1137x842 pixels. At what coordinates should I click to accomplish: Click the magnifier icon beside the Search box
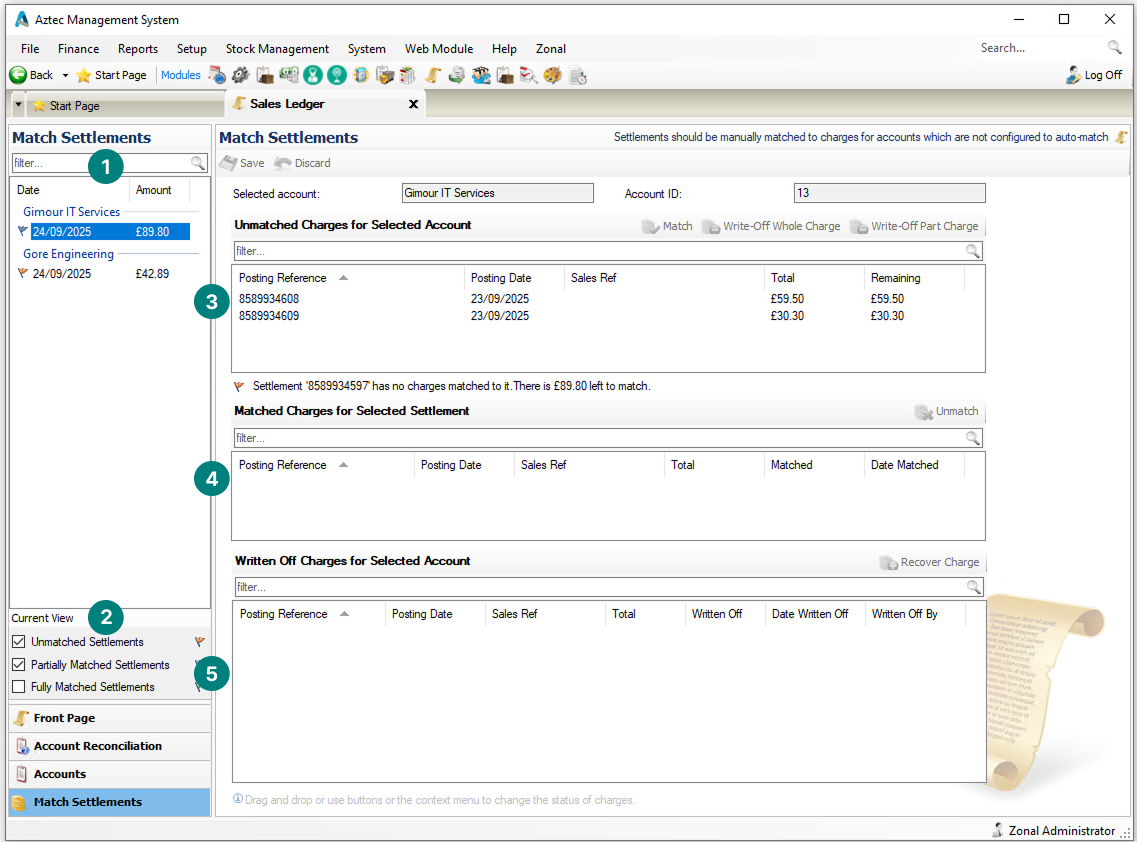click(x=1114, y=48)
